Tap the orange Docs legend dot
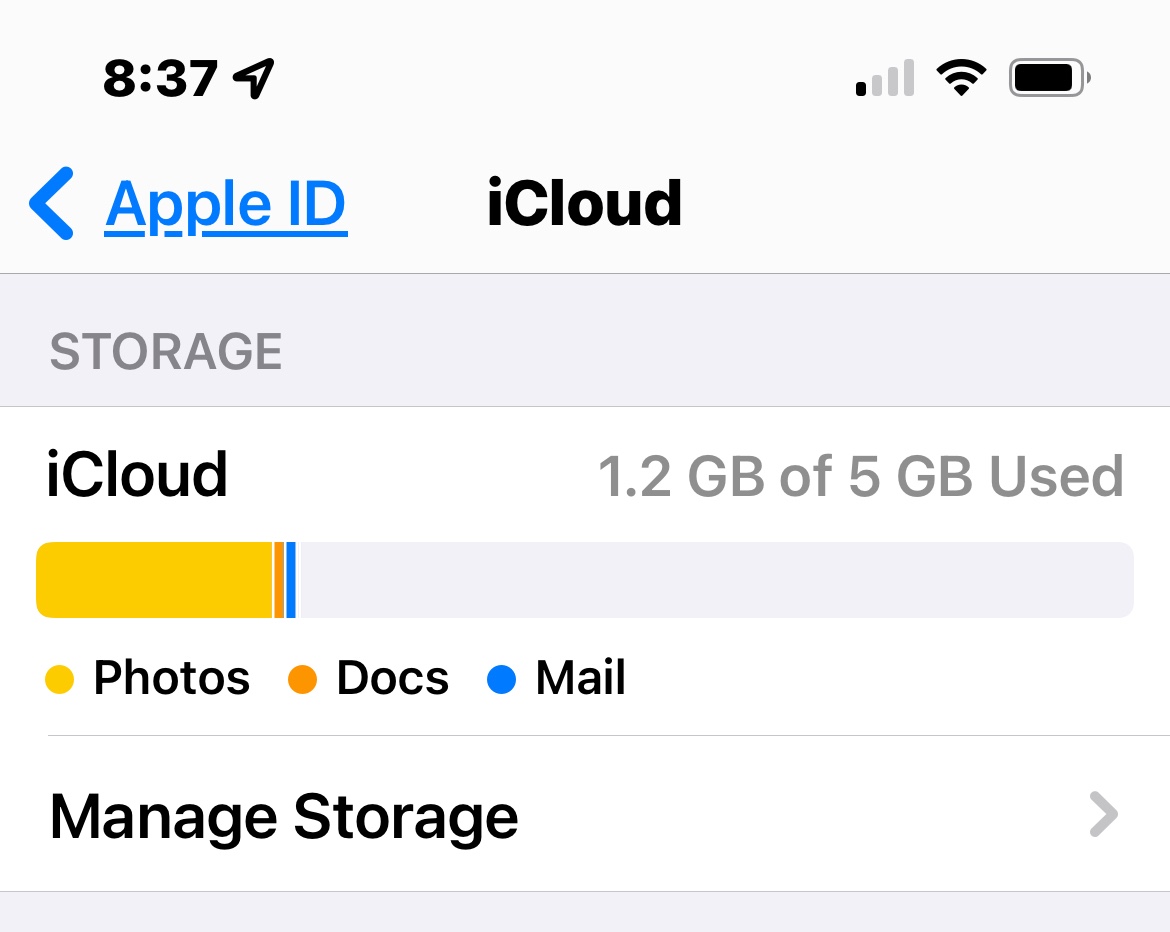The width and height of the screenshot is (1170, 932). pyautogui.click(x=302, y=680)
